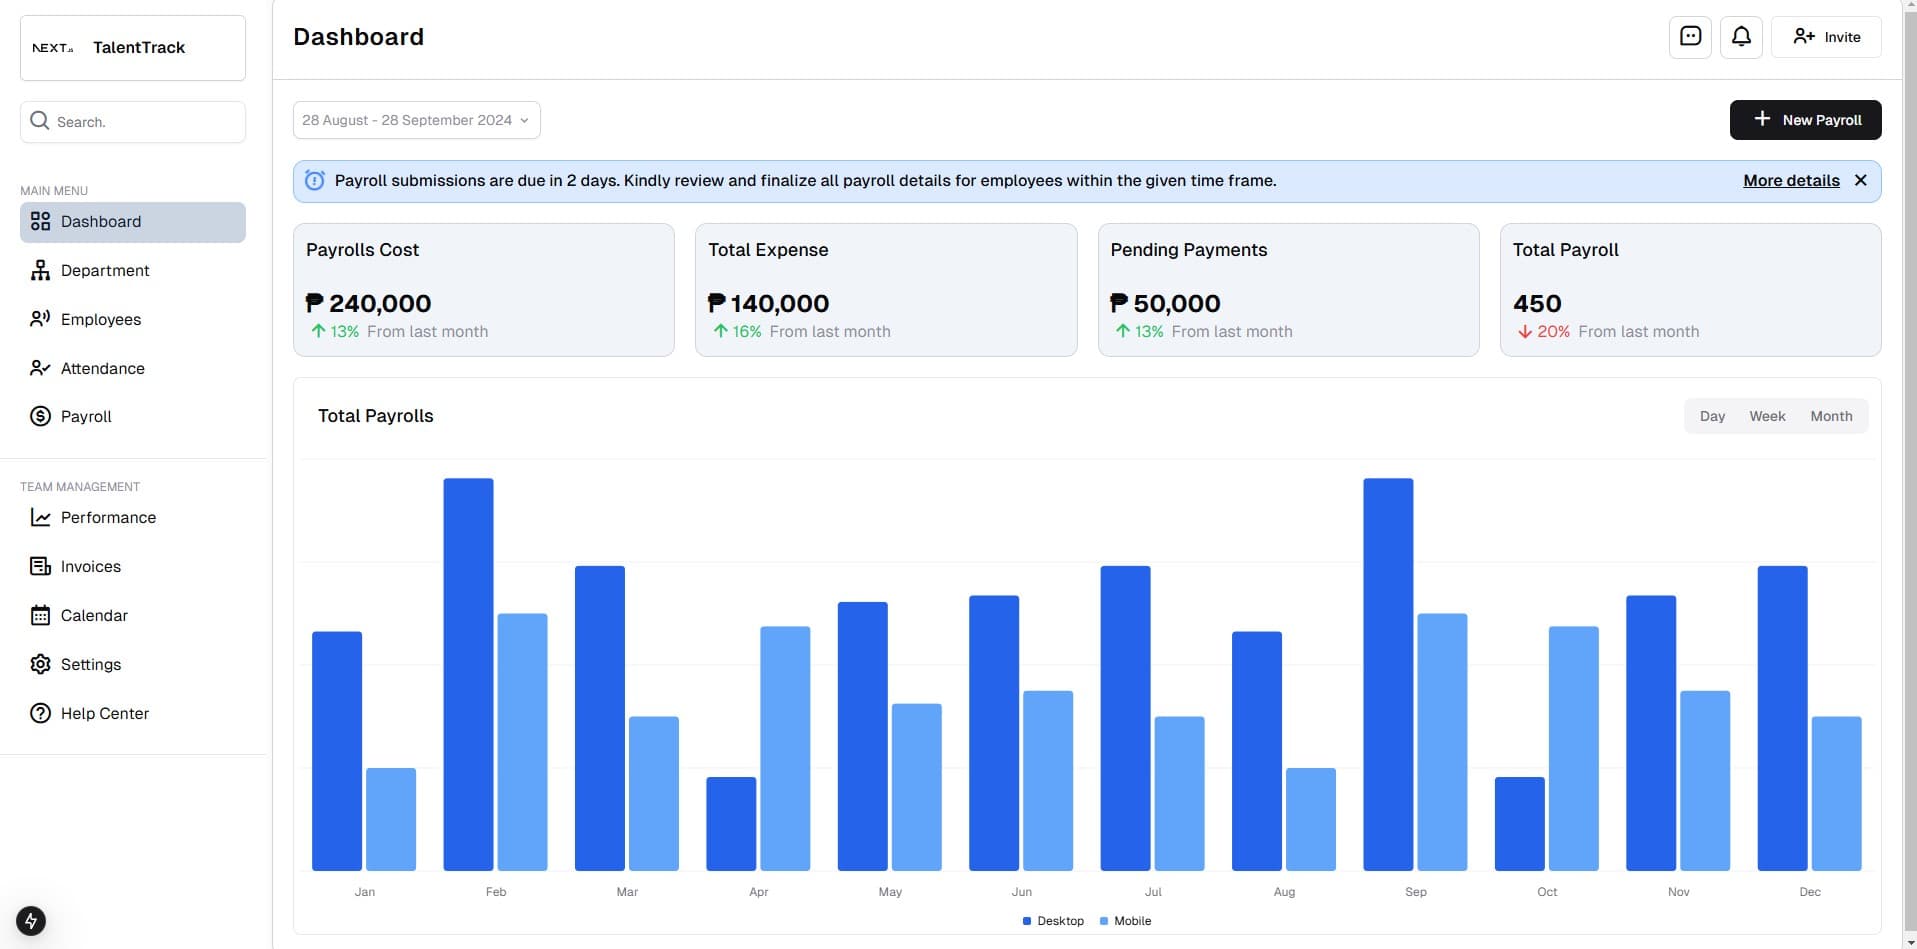
Task: Click the Payroll dollar-circle icon
Action: pos(40,417)
